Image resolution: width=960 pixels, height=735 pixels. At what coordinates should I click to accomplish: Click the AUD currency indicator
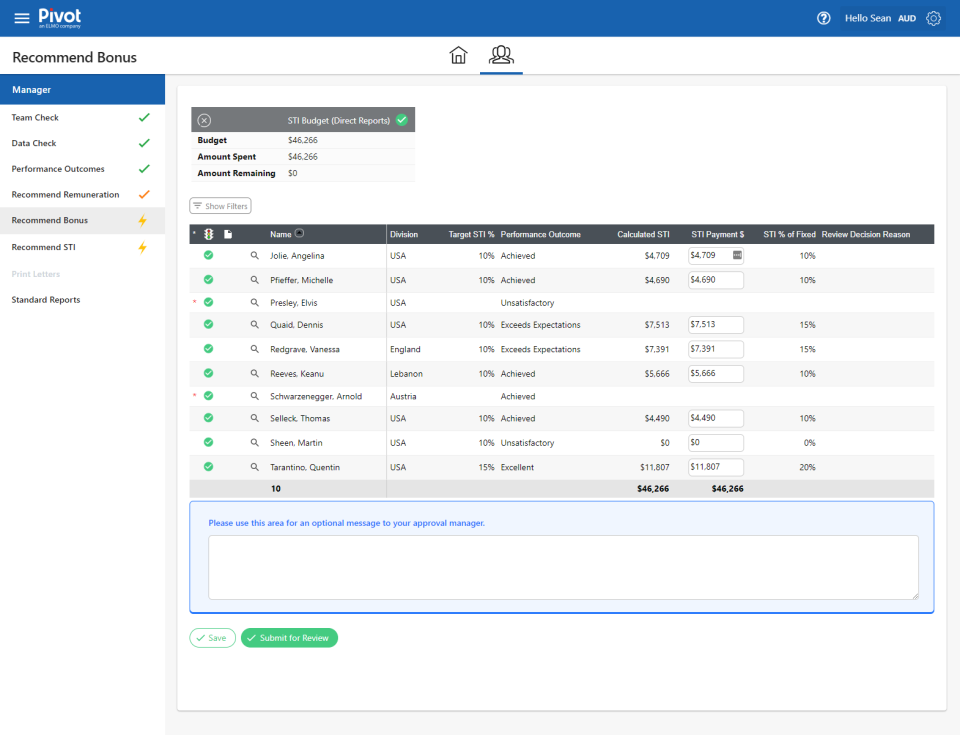click(x=906, y=18)
